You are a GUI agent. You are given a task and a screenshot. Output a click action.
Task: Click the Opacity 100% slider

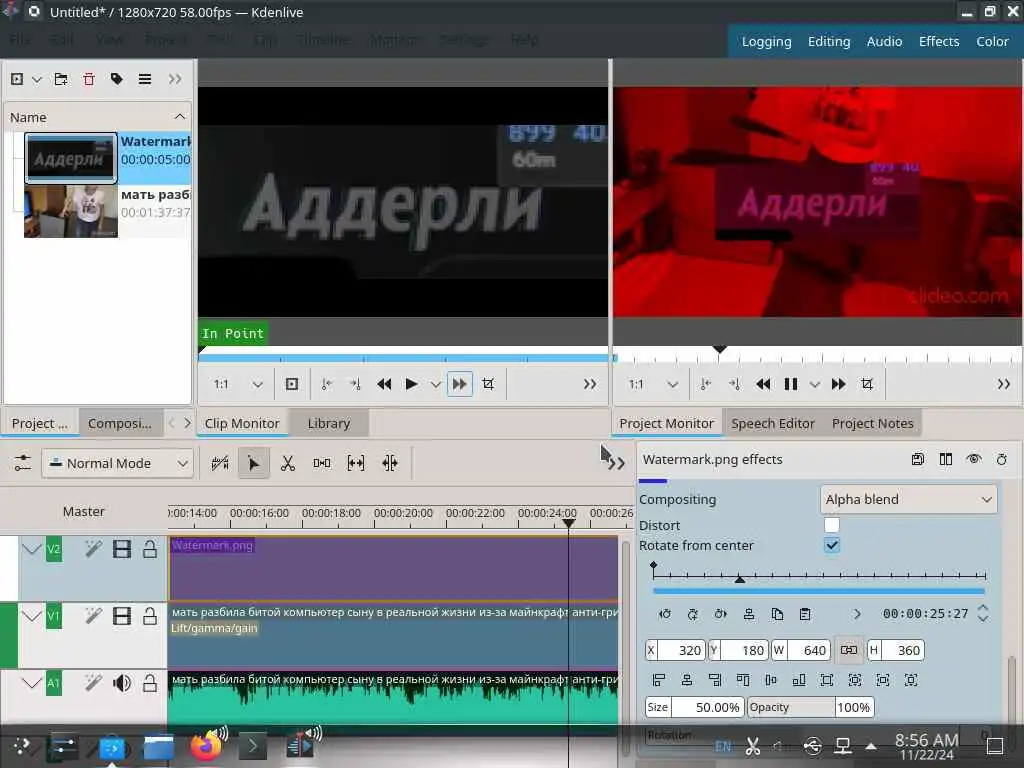point(810,707)
